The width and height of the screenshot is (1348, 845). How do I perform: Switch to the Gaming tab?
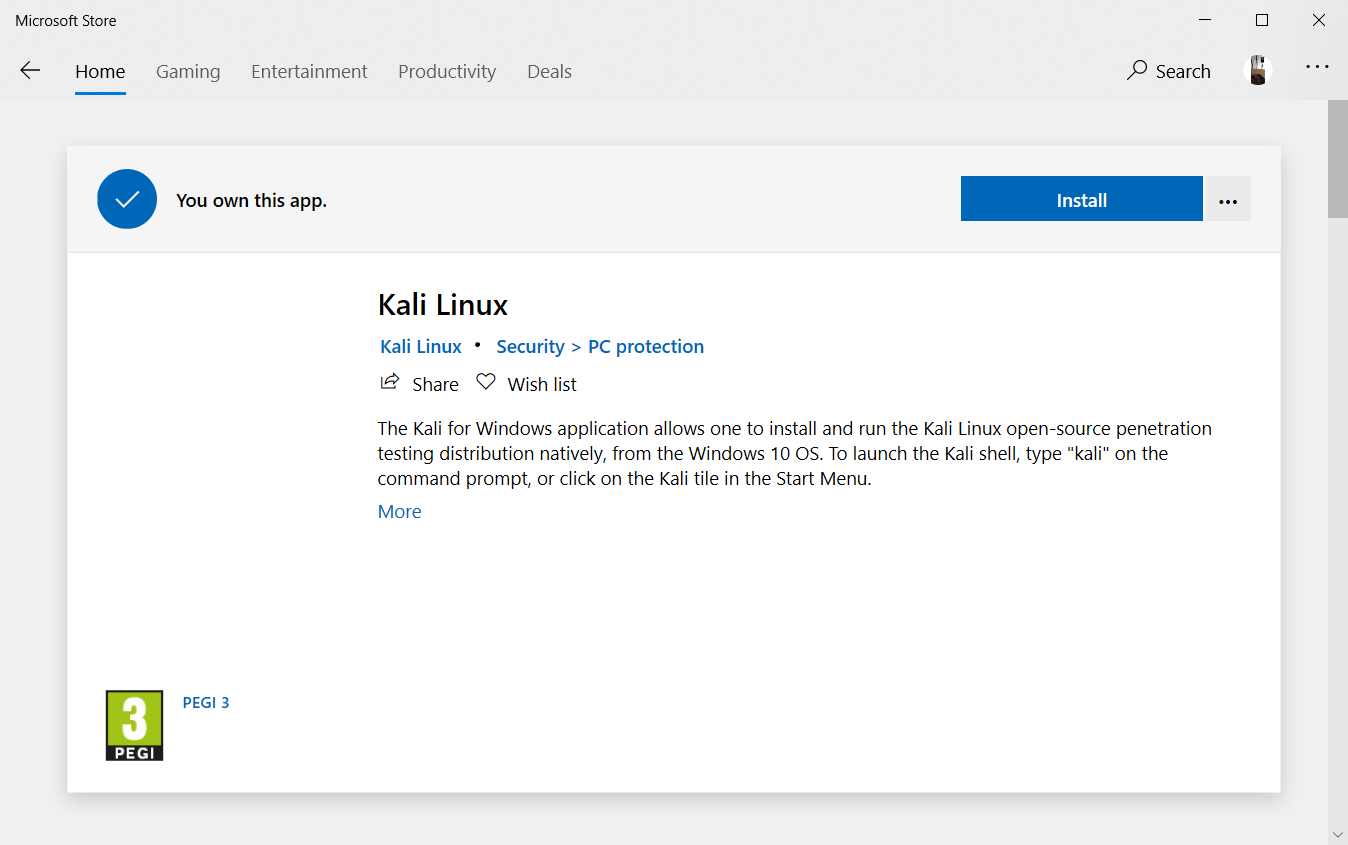click(x=188, y=71)
